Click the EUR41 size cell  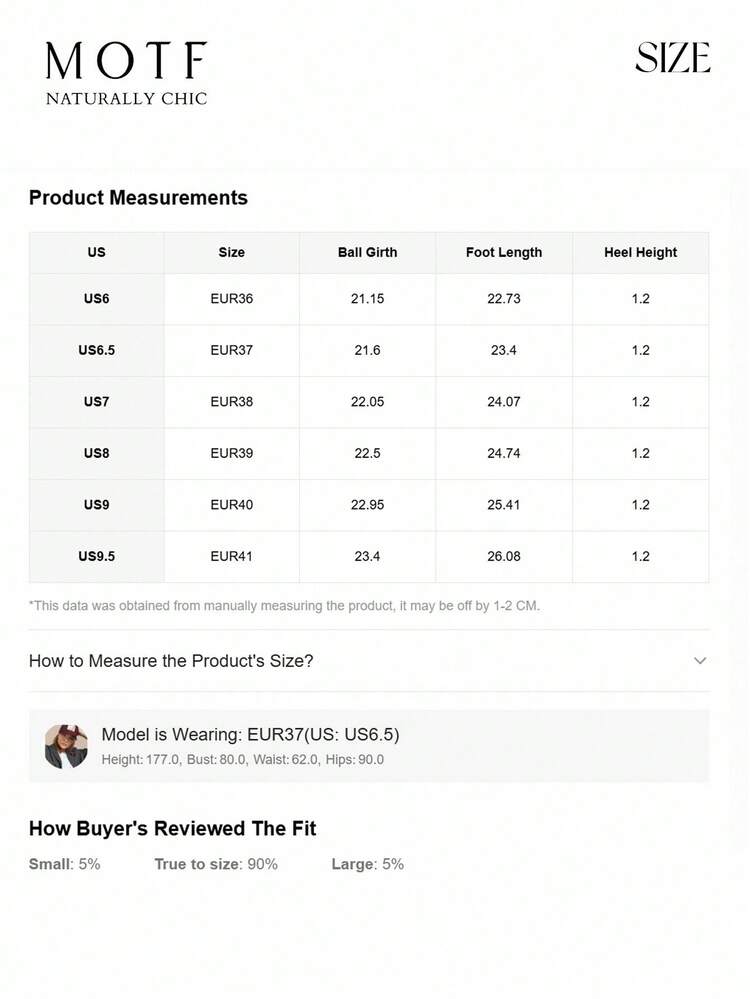coord(231,556)
